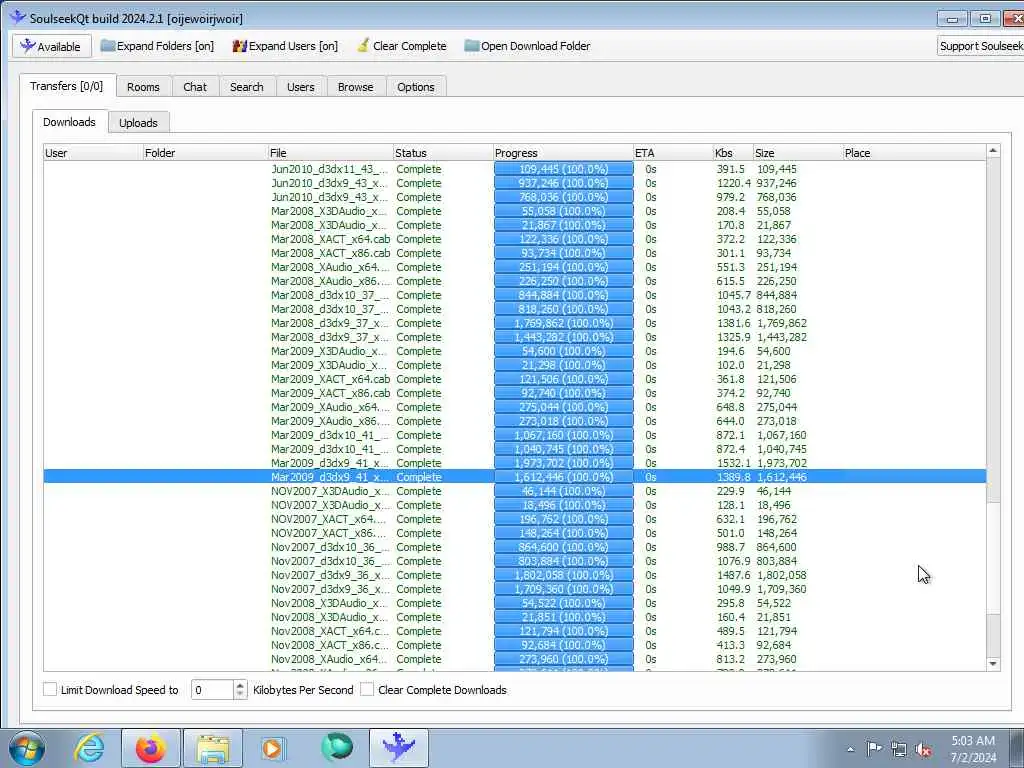Sort by the Status column header
Image resolution: width=1024 pixels, height=768 pixels.
pos(443,153)
